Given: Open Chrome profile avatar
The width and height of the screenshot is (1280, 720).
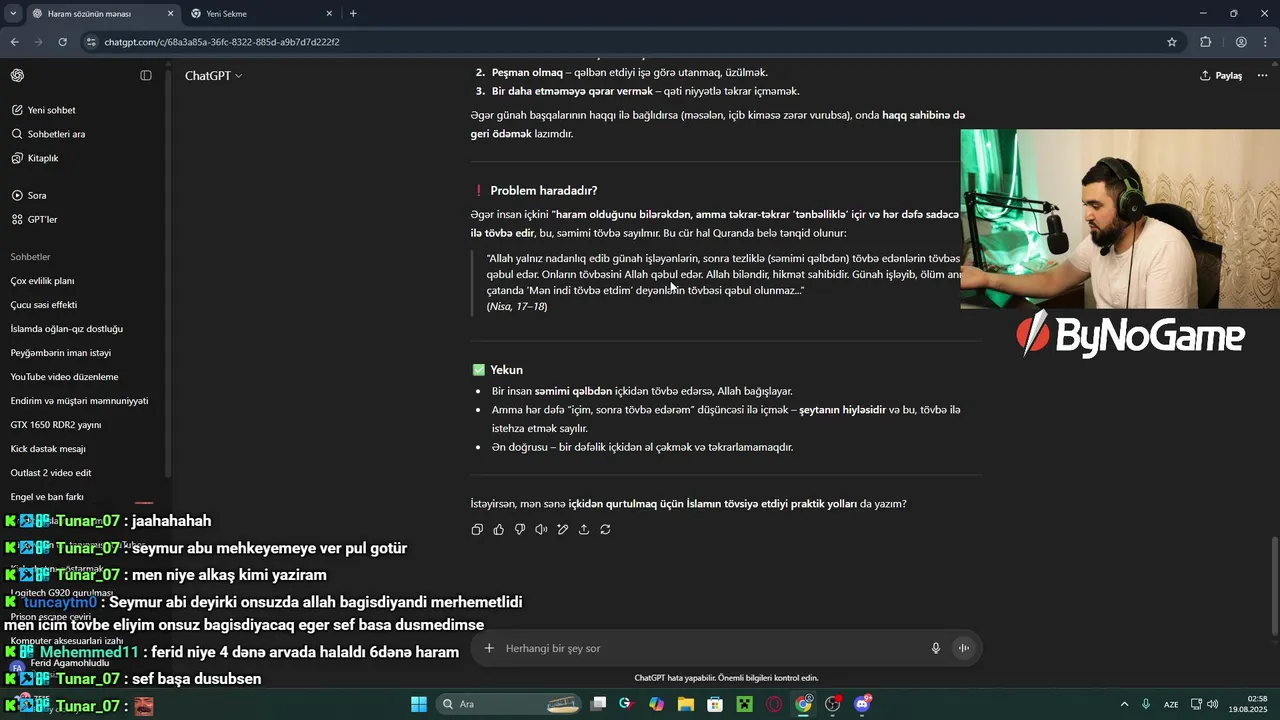Looking at the screenshot, I should tap(1241, 42).
